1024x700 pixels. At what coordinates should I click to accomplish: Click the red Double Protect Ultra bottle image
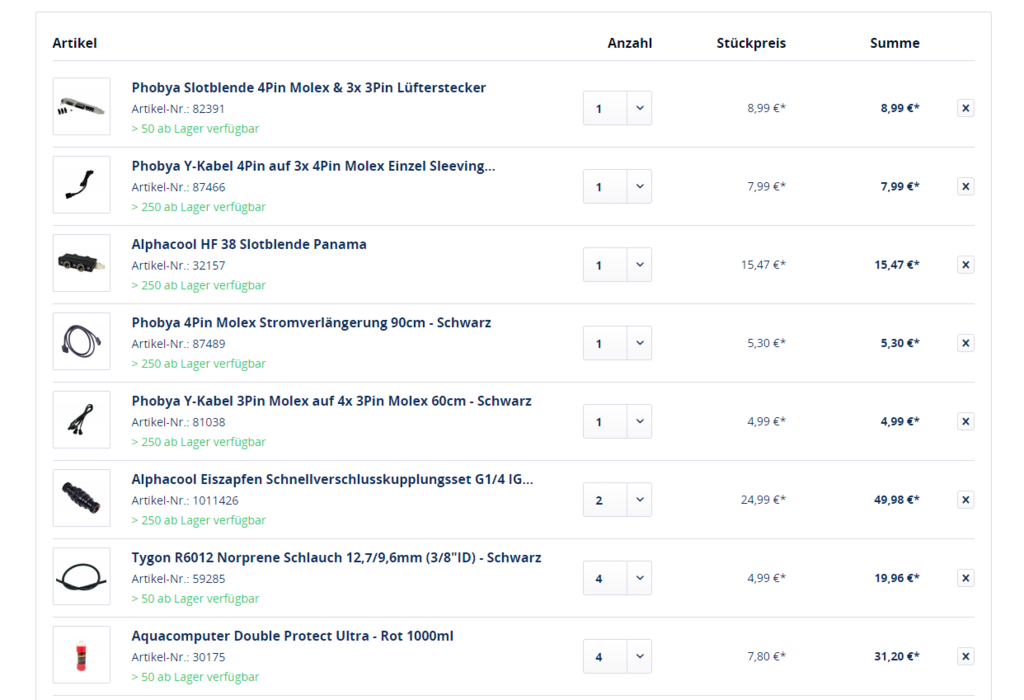tap(81, 655)
